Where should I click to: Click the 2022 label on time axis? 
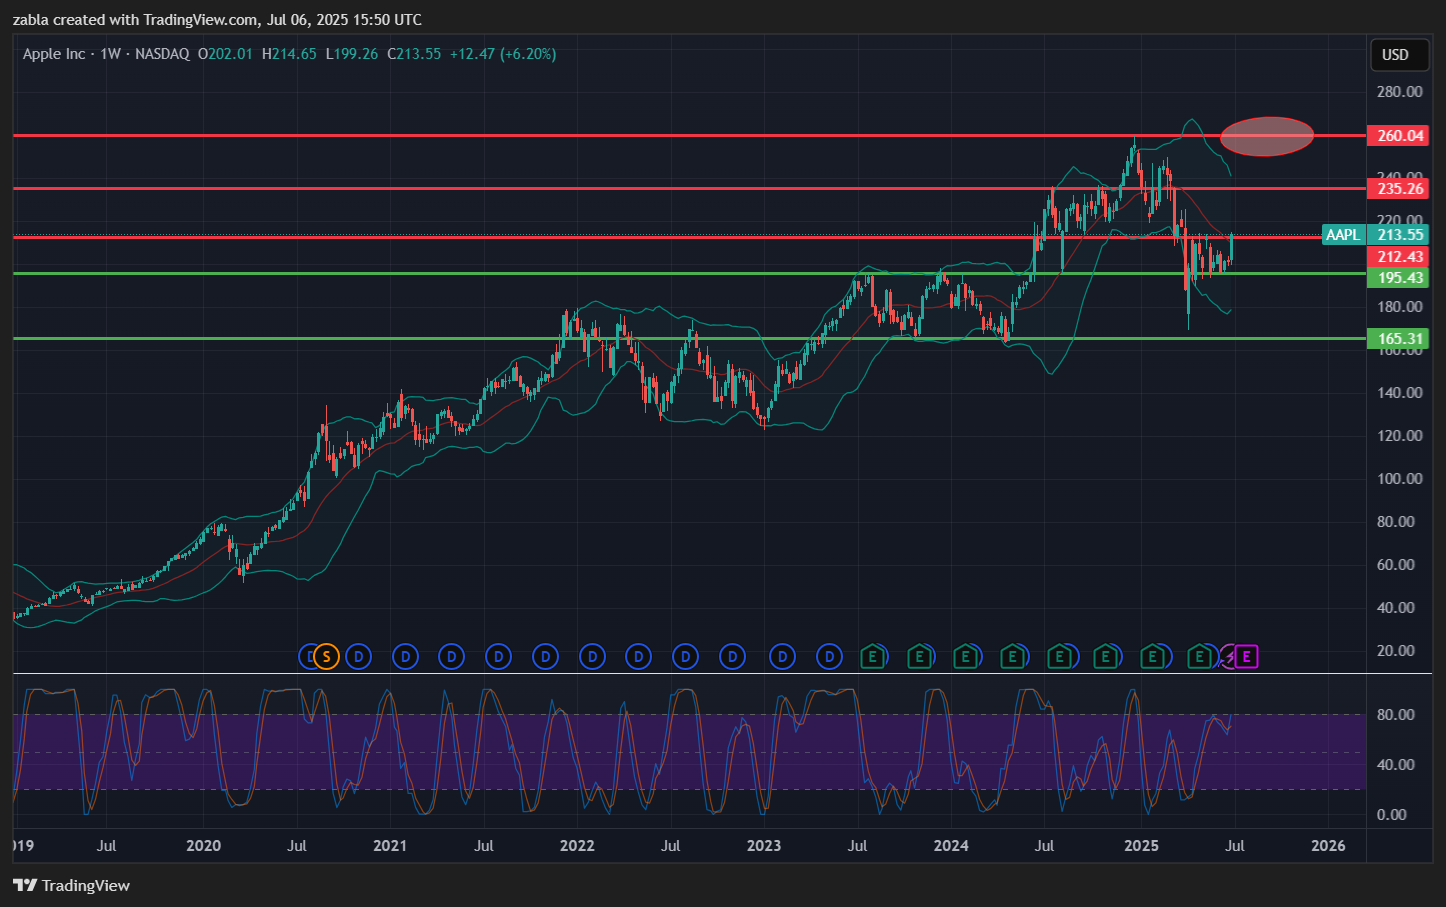pyautogui.click(x=577, y=846)
